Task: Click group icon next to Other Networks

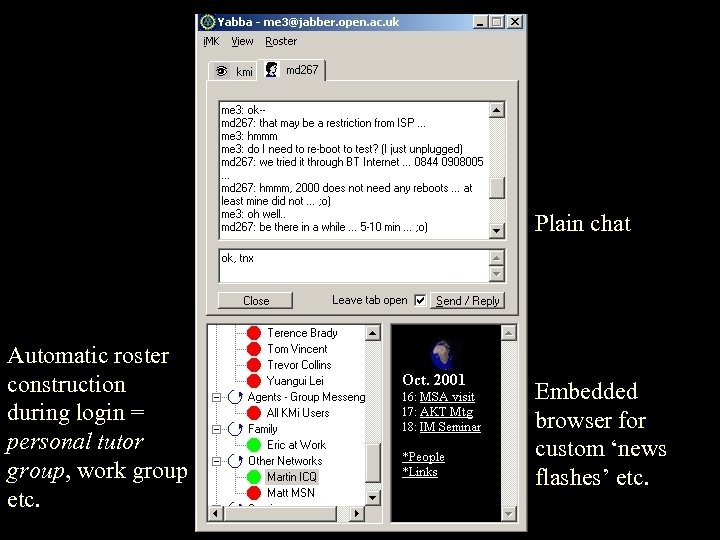Action: 235,461
